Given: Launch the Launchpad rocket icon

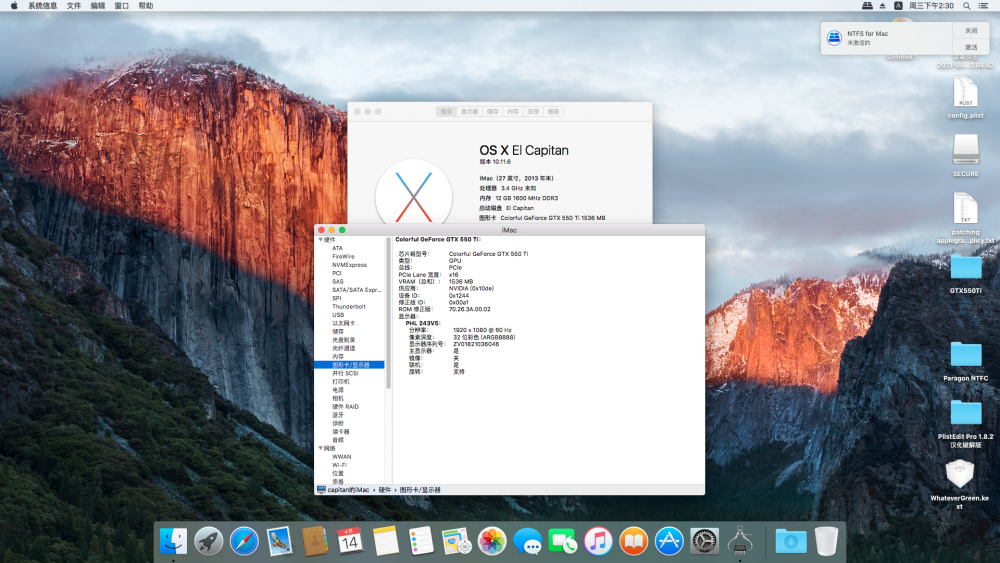Looking at the screenshot, I should (209, 541).
